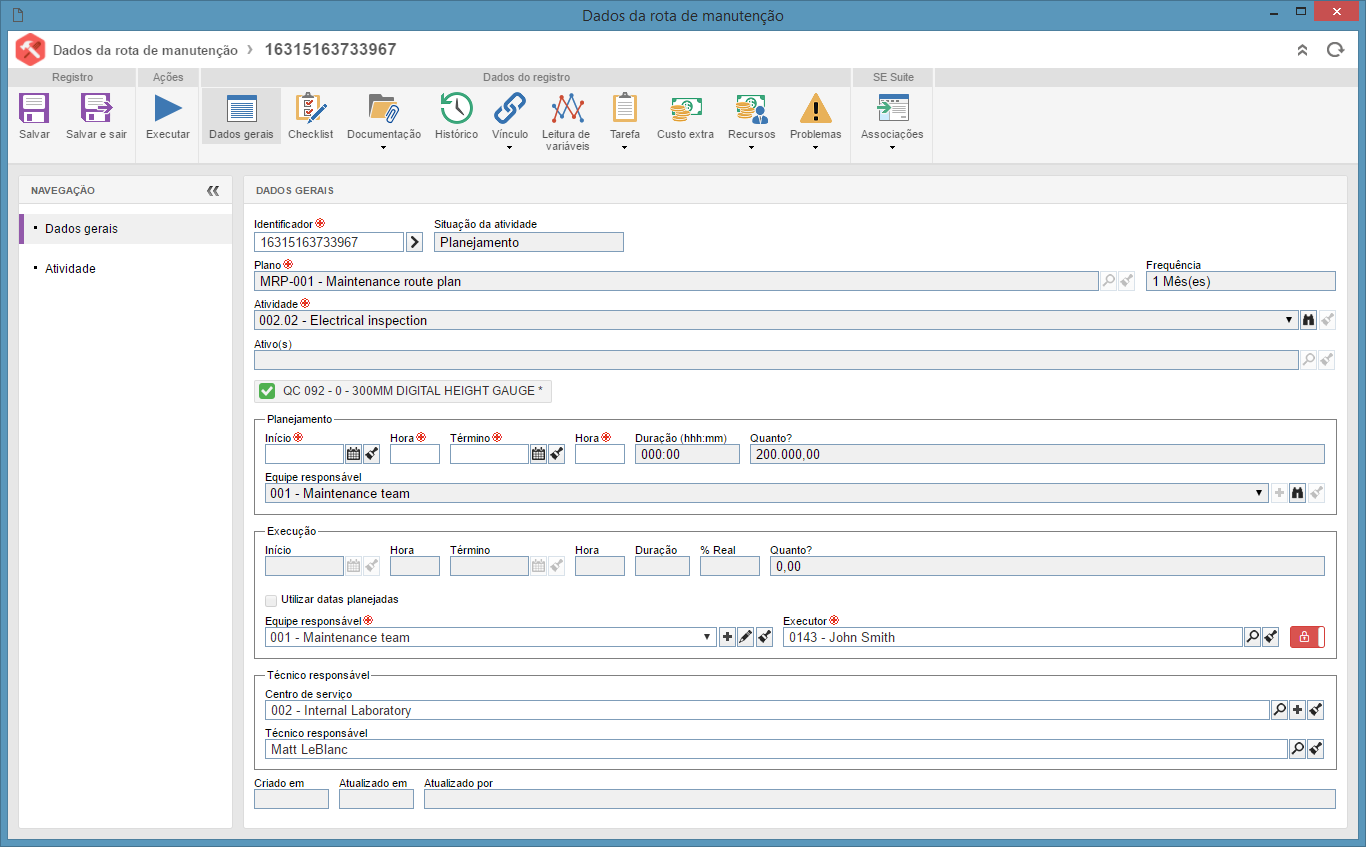The width and height of the screenshot is (1366, 847).
Task: Open the Dados gerais toolbar section
Action: click(x=241, y=116)
